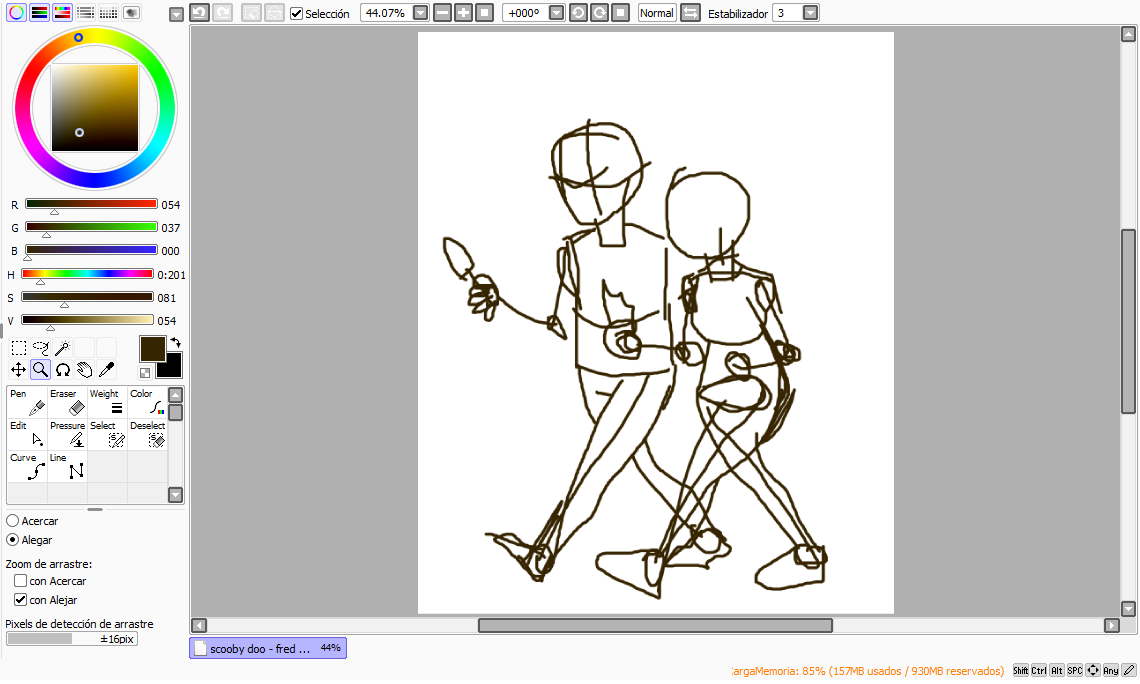Choose the Line linework tool
1140x684 pixels.
point(68,466)
